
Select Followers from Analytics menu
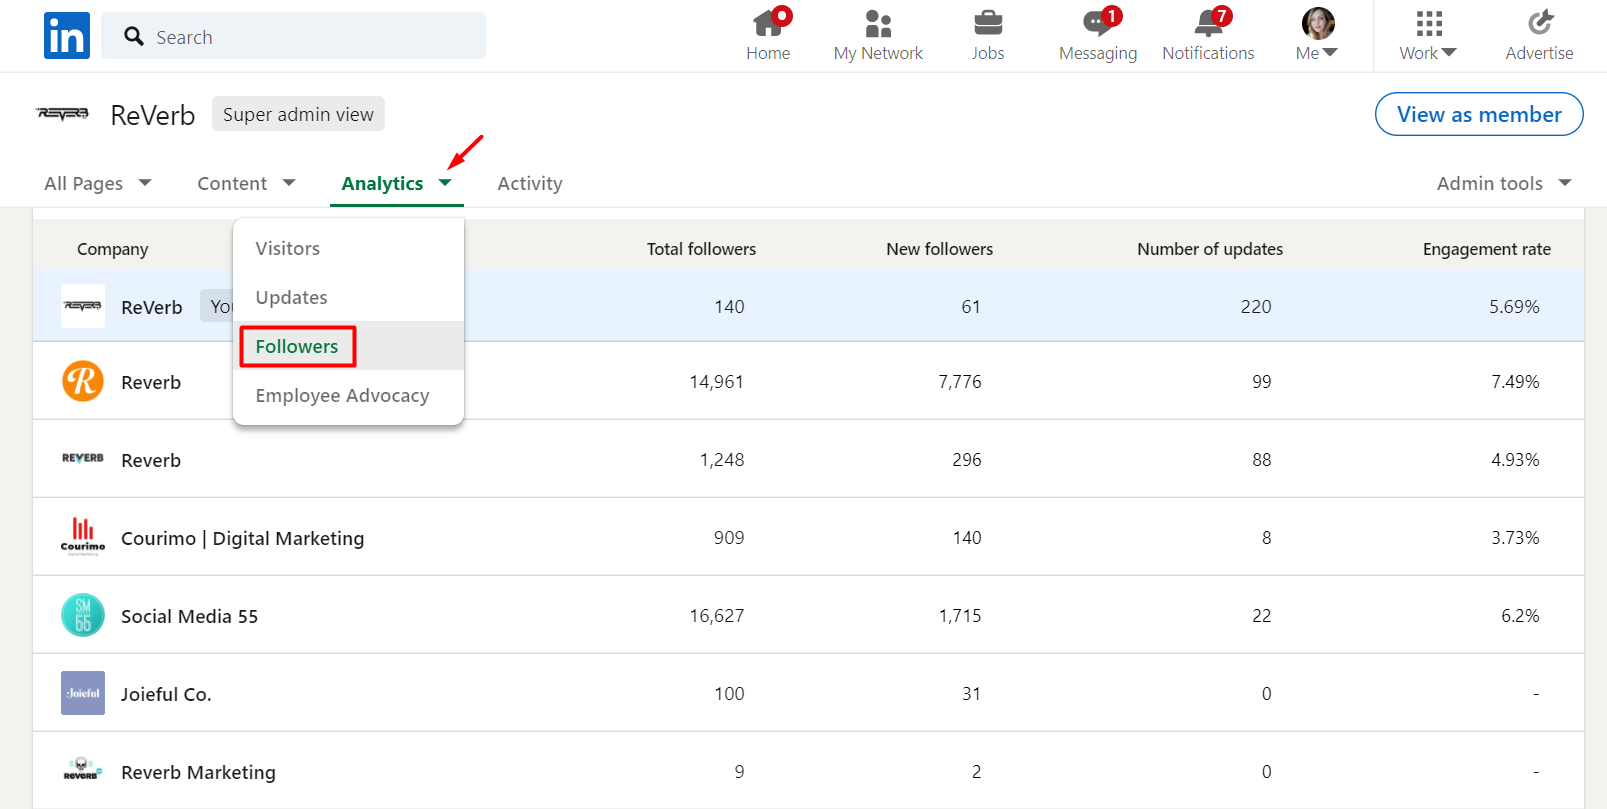[x=348, y=346]
